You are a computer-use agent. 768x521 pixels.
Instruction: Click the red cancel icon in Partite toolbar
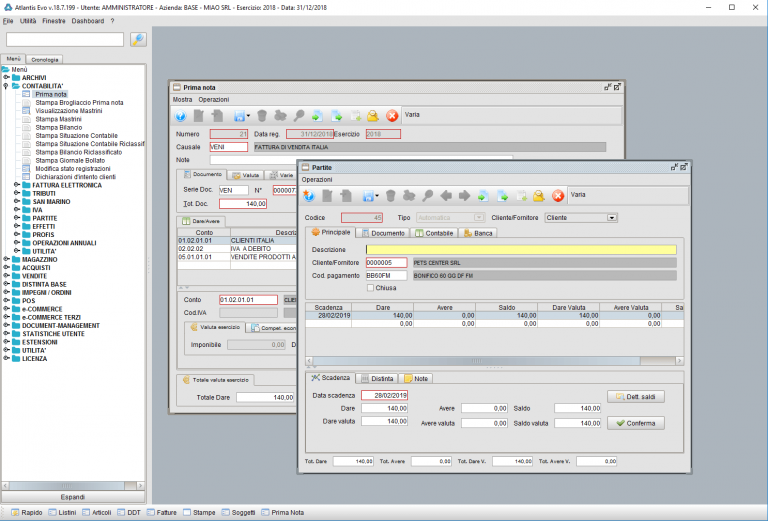tap(558, 196)
